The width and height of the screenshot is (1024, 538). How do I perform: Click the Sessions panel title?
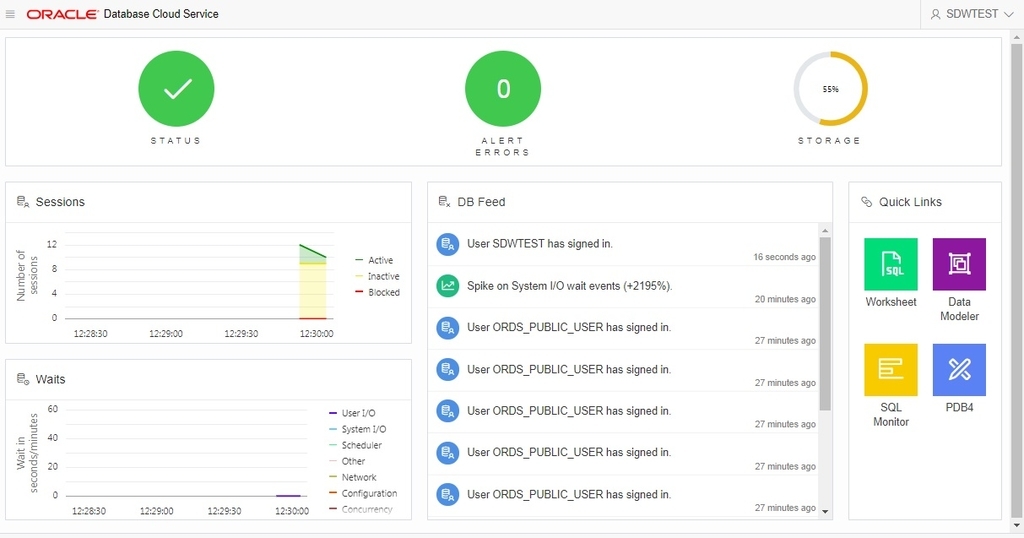60,202
